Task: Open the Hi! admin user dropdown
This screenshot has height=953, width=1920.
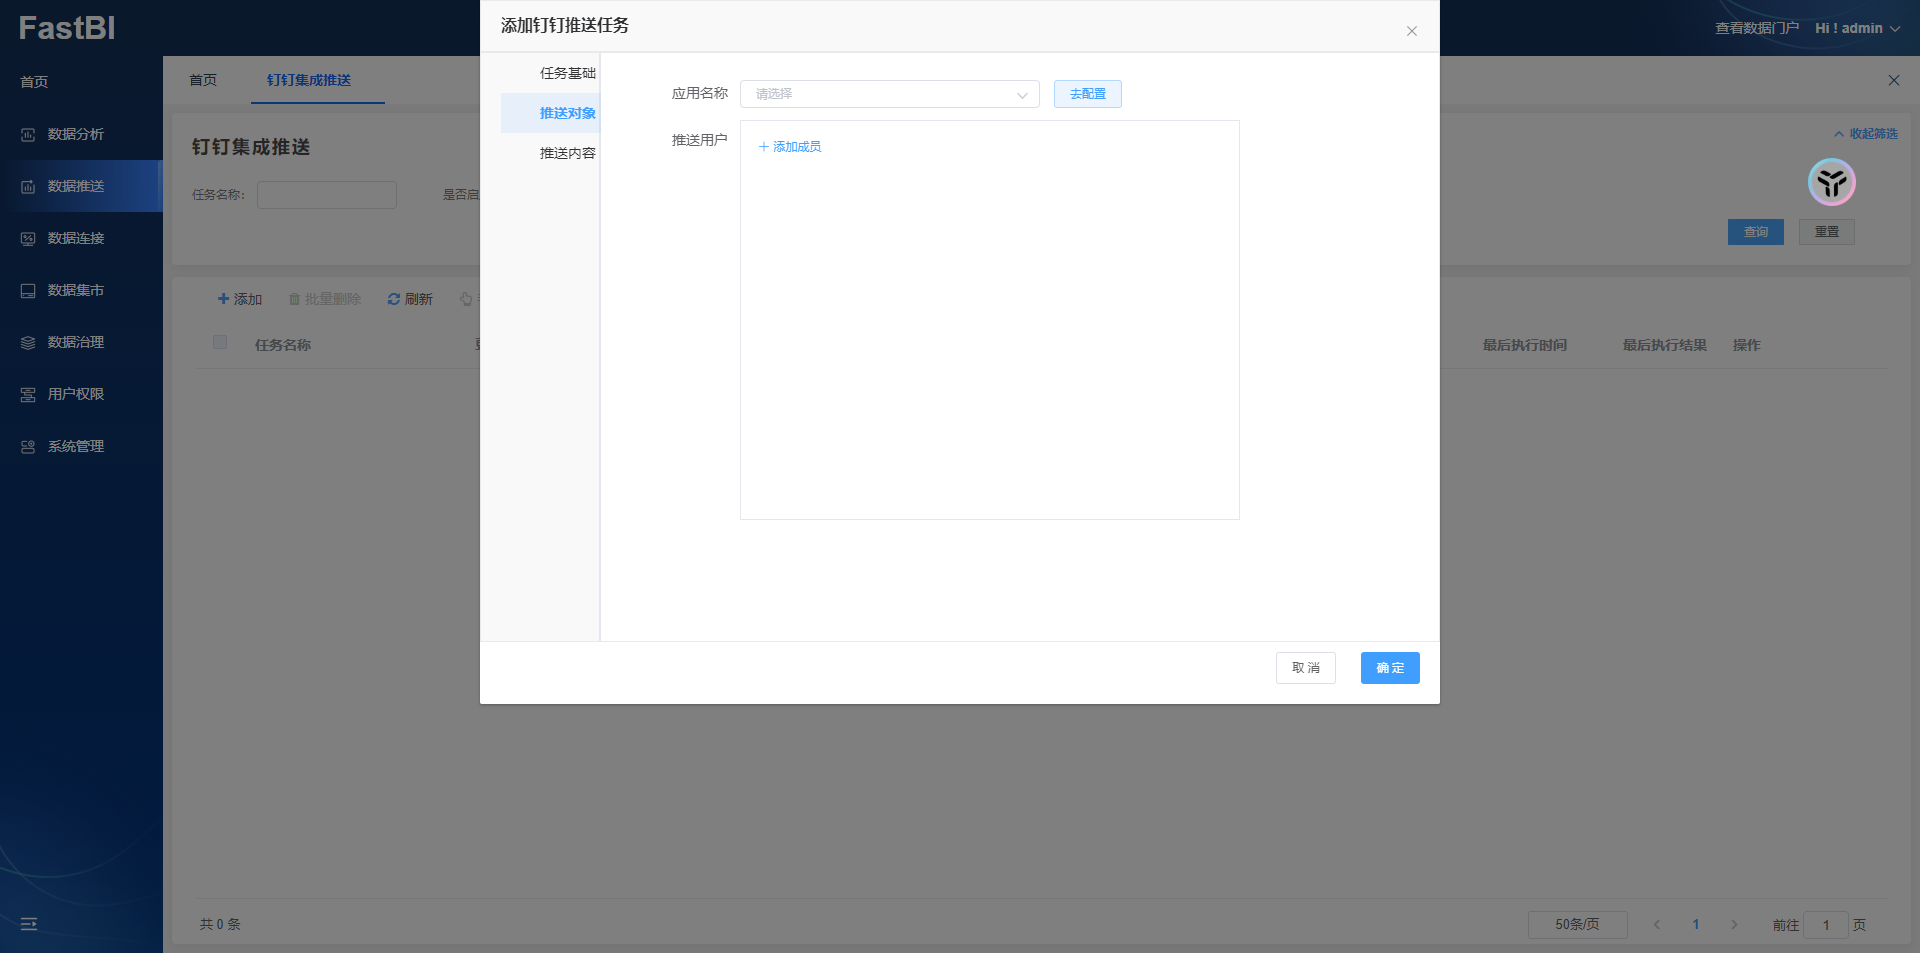Action: pyautogui.click(x=1858, y=28)
